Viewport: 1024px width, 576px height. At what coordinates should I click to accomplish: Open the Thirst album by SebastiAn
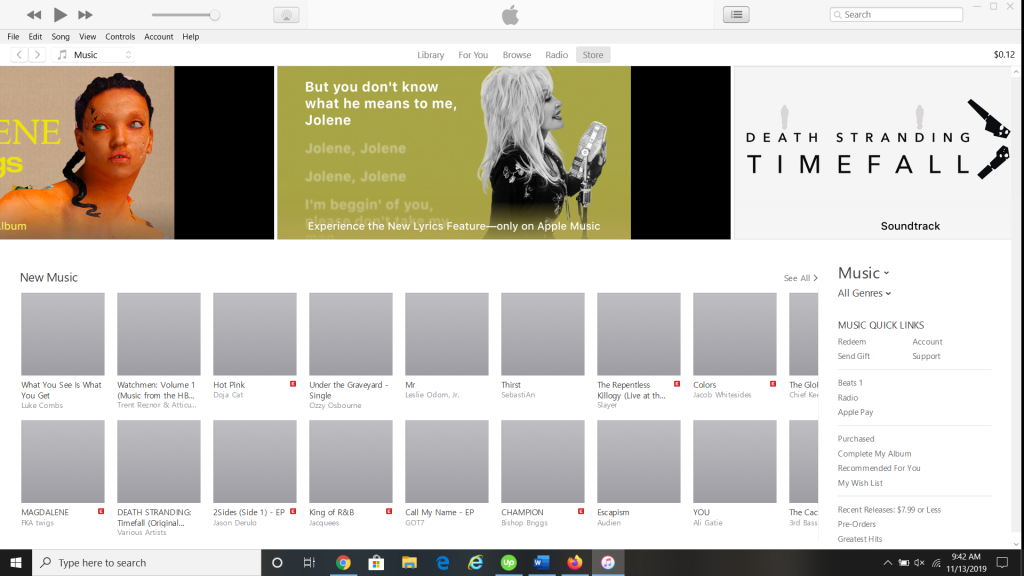(543, 334)
